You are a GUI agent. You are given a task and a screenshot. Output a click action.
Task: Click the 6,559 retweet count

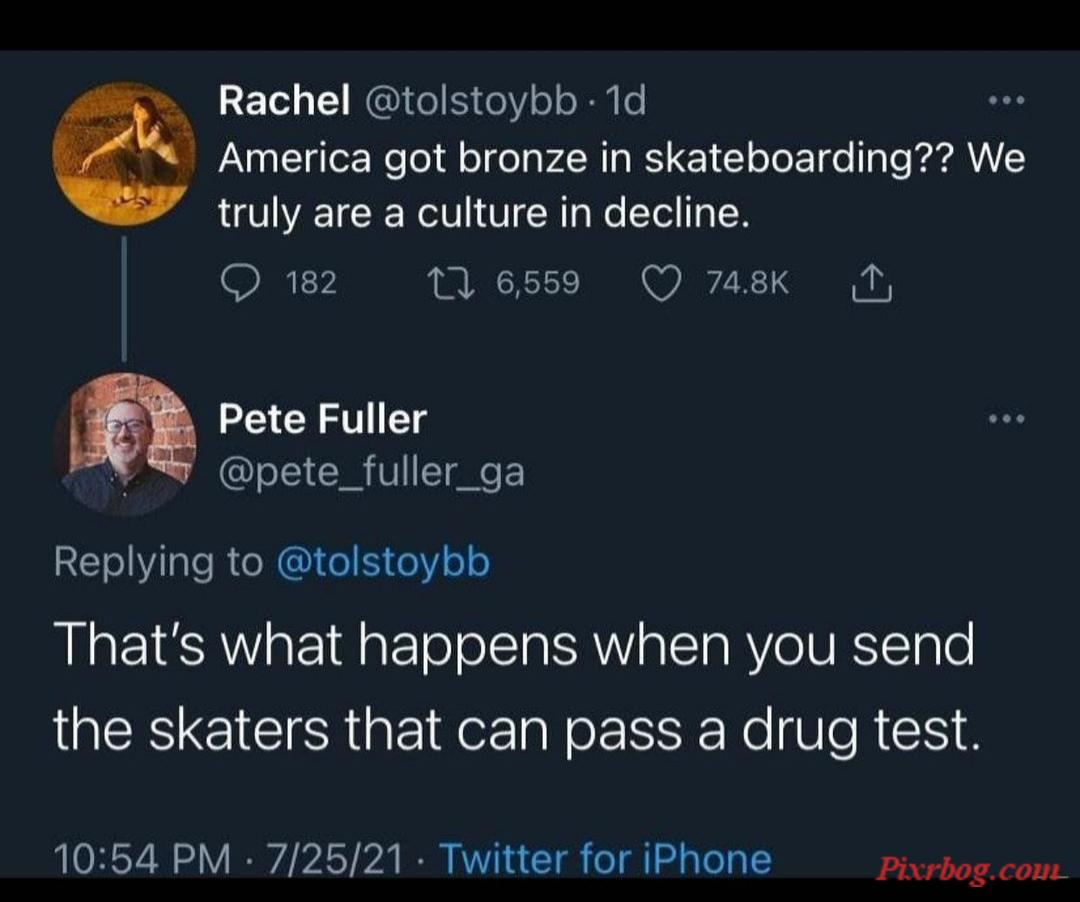[538, 283]
